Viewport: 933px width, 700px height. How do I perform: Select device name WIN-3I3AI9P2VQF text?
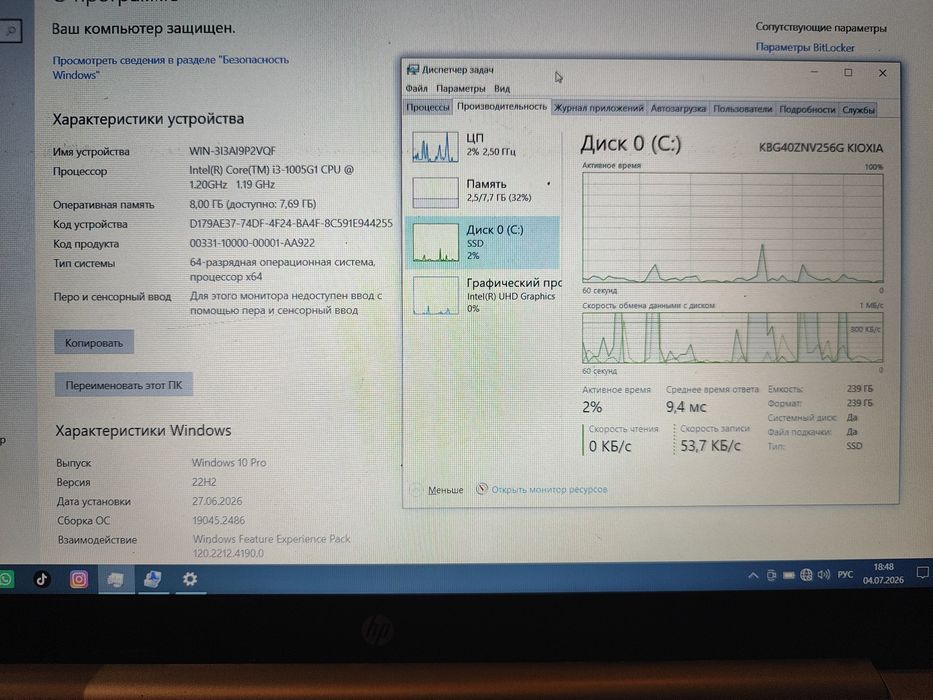pos(232,151)
